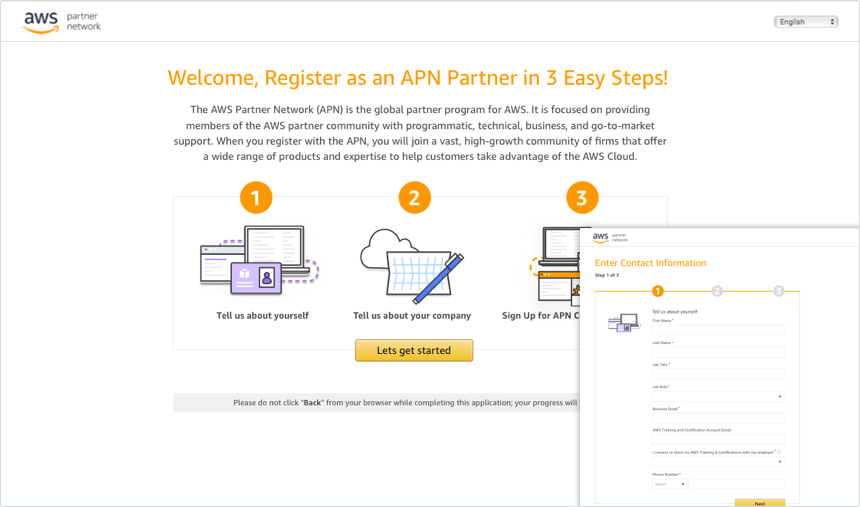Open the phone country code Select dropdown

pyautogui.click(x=670, y=484)
